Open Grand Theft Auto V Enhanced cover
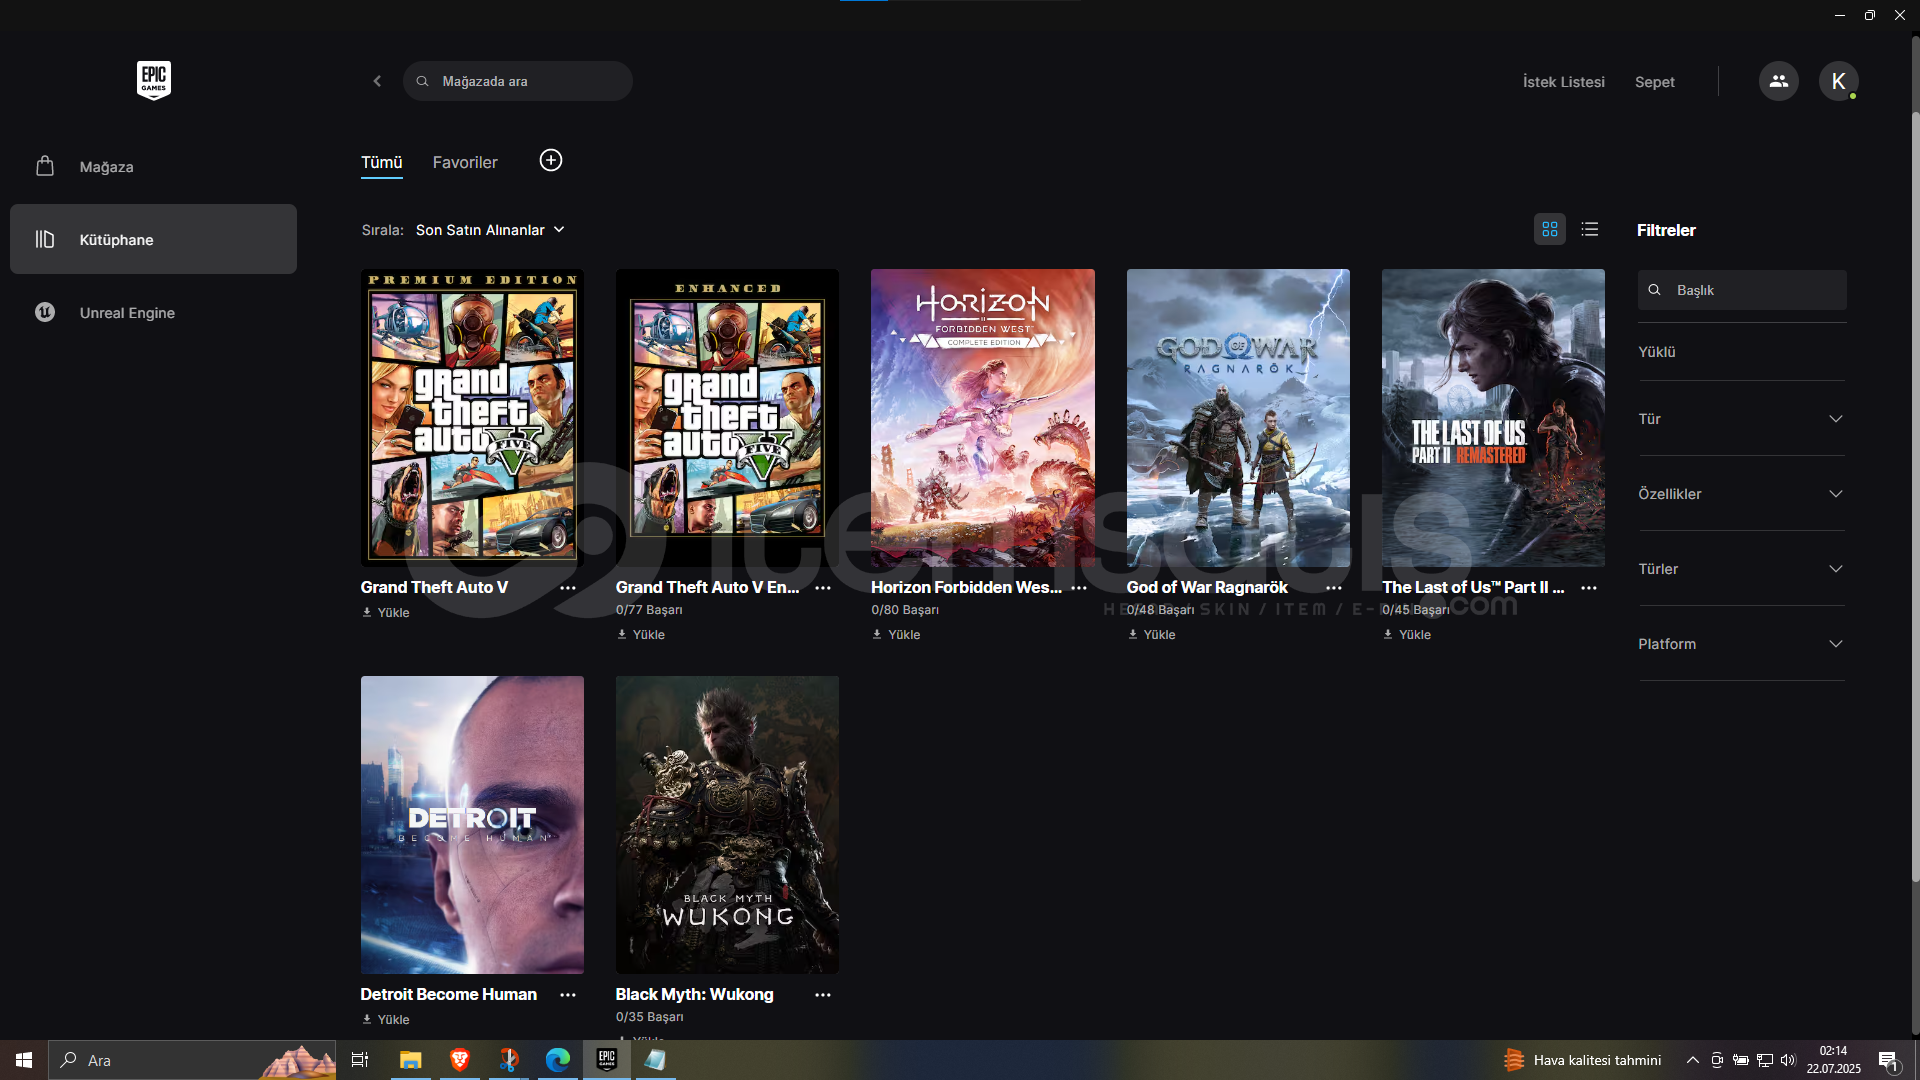1920x1080 pixels. [x=727, y=417]
